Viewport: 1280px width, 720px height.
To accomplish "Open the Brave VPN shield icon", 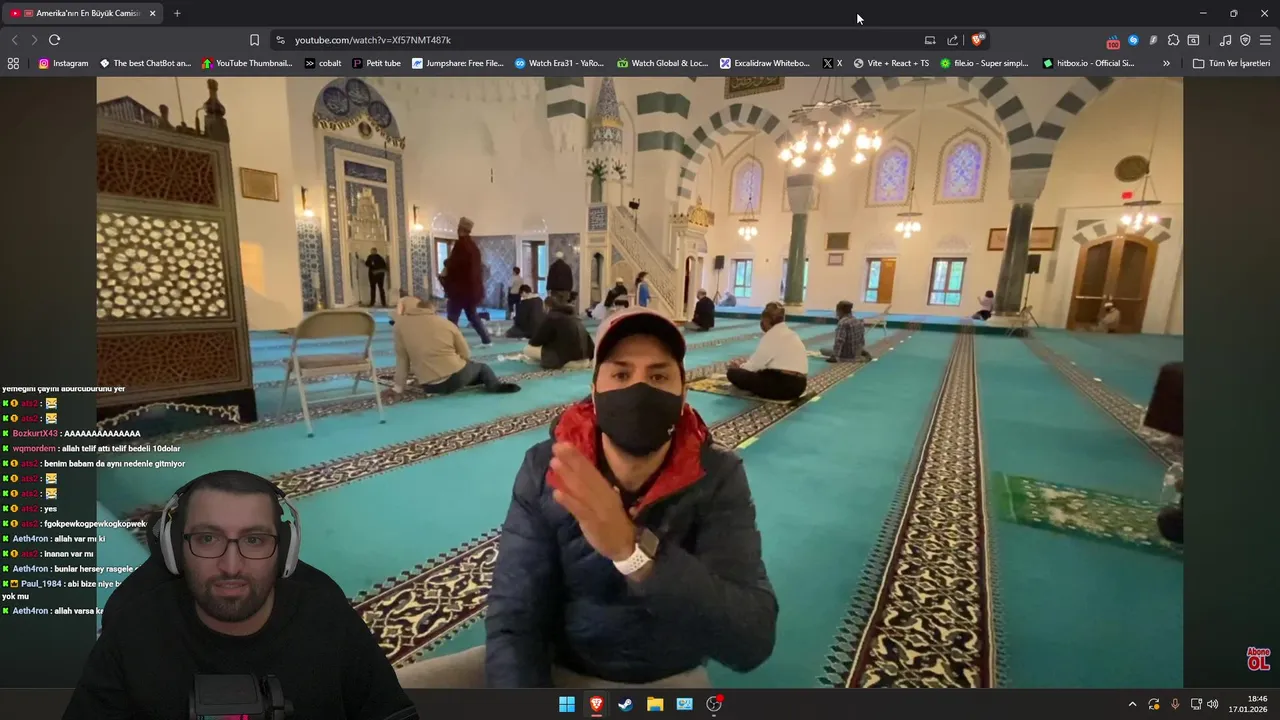I will tap(1245, 40).
